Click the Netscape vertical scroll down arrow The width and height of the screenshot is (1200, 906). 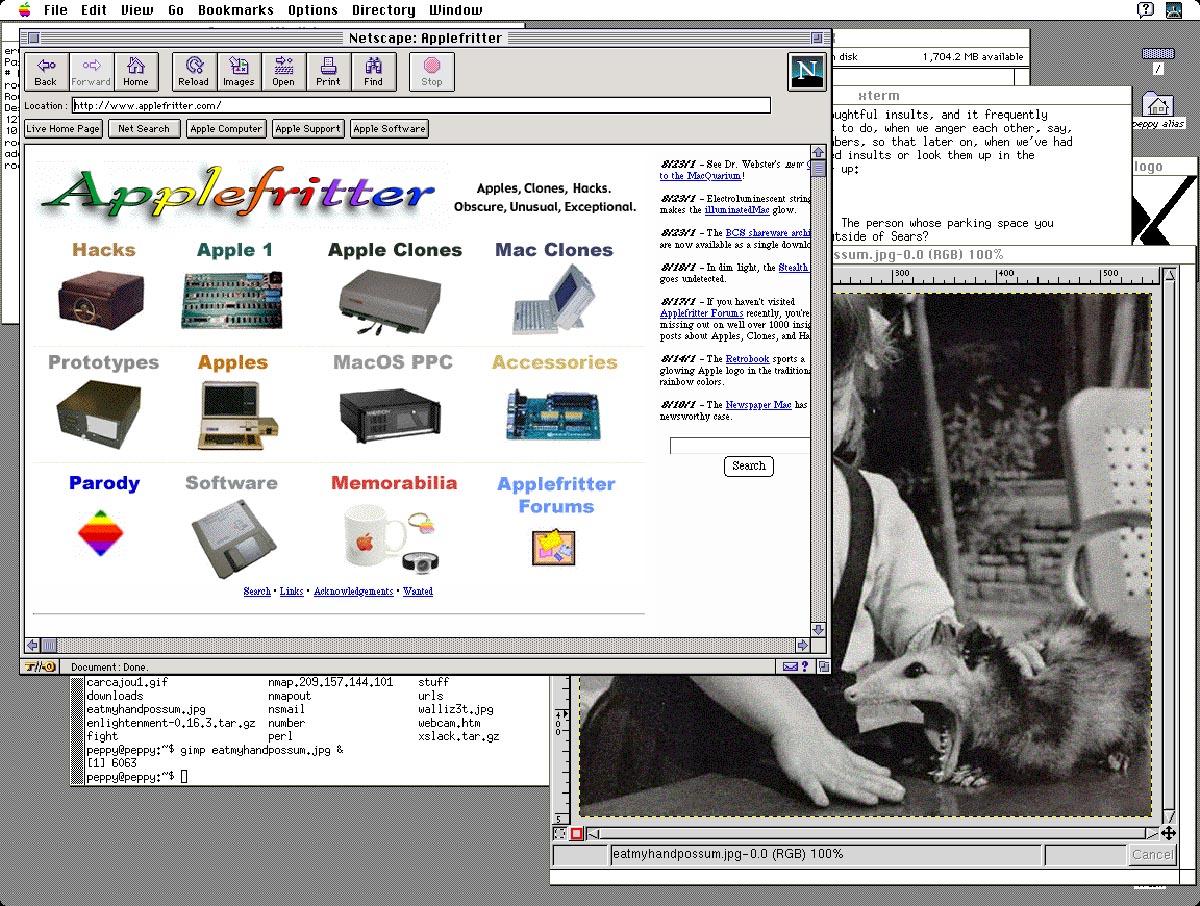click(x=818, y=629)
